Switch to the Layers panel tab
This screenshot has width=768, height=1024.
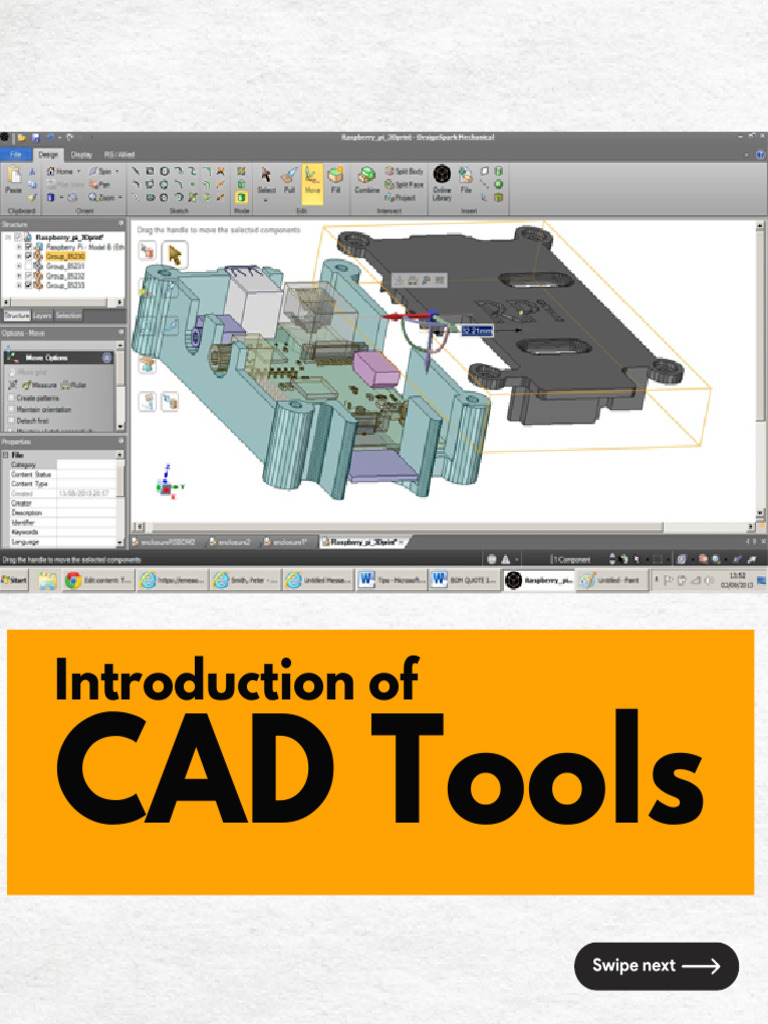[42, 315]
